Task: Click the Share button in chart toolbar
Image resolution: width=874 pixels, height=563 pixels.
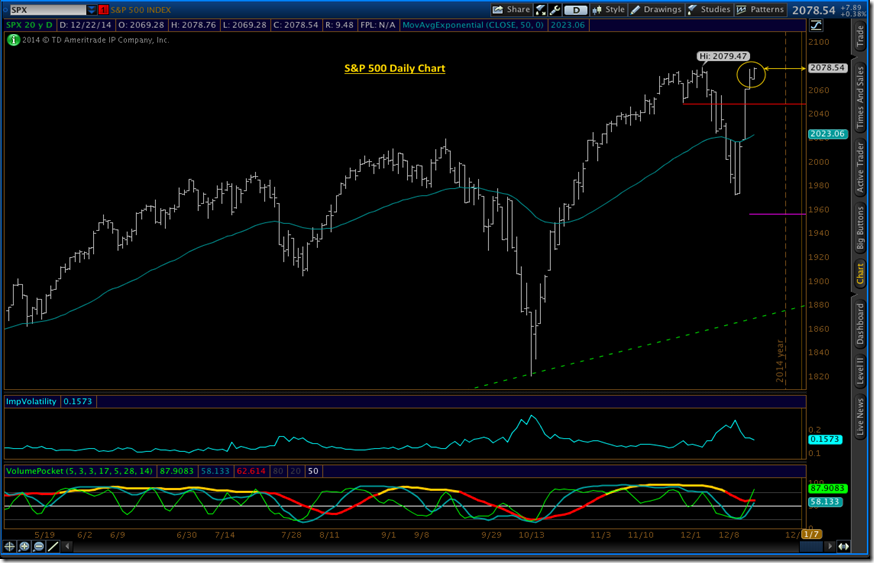Action: coord(511,9)
